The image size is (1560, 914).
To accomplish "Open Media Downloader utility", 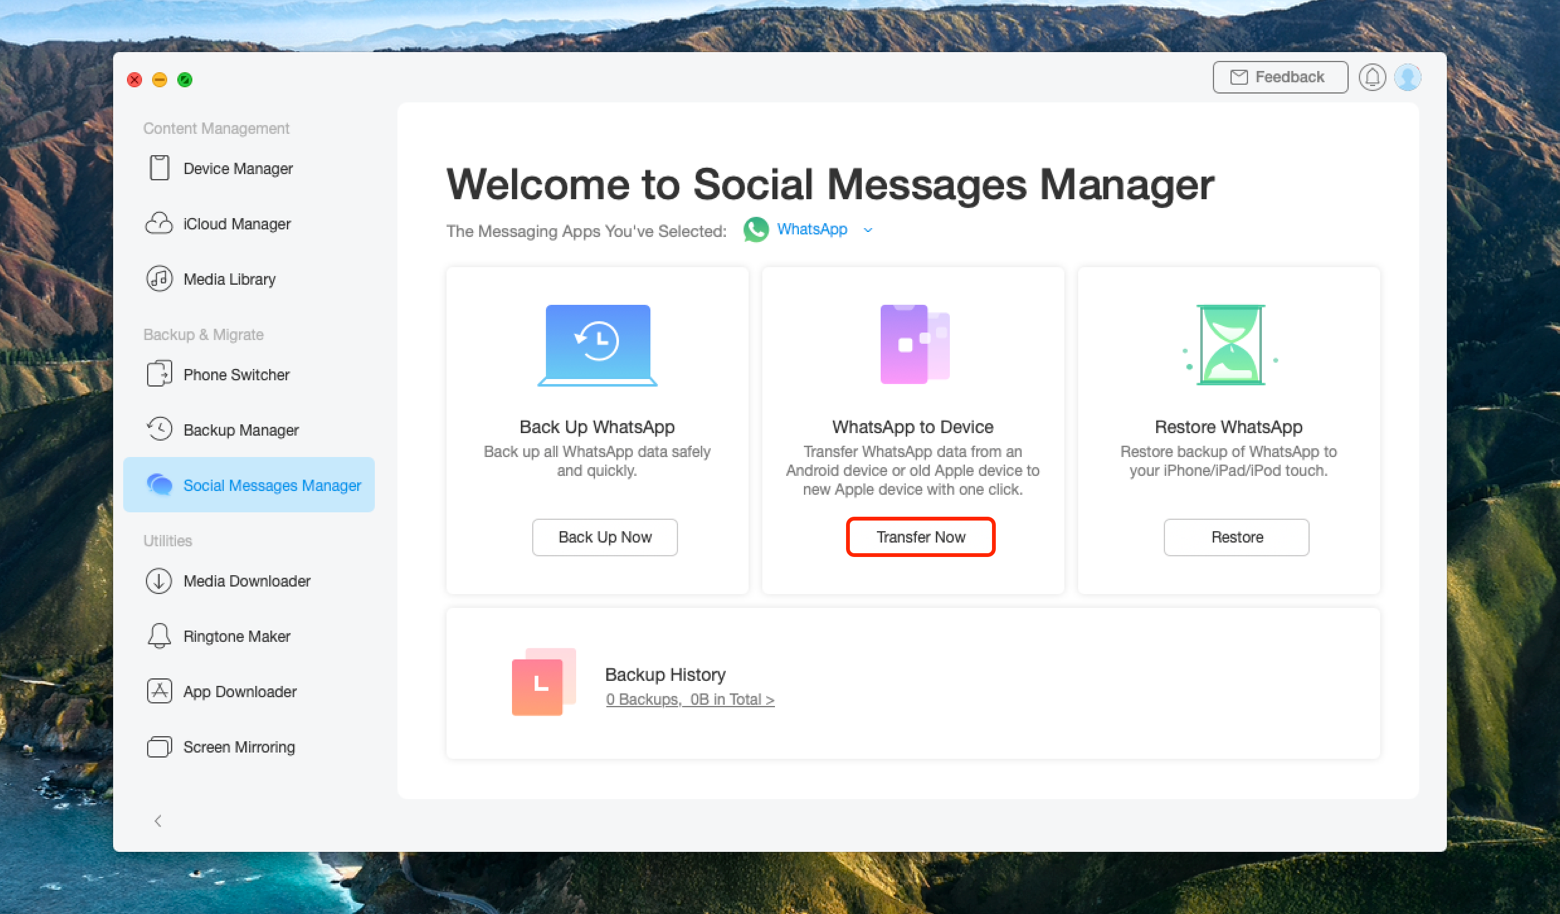I will point(249,581).
